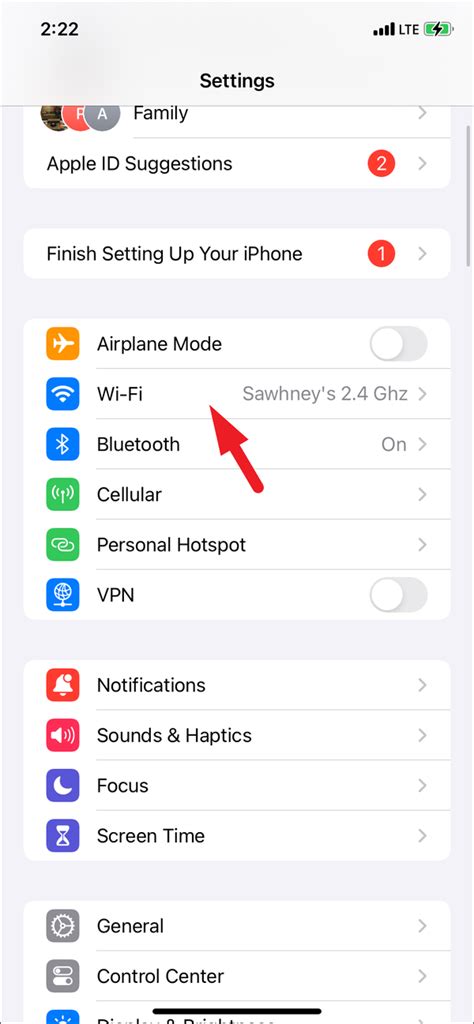This screenshot has width=474, height=1024.
Task: Tap the red badge on Apple ID Suggestions
Action: [x=381, y=163]
